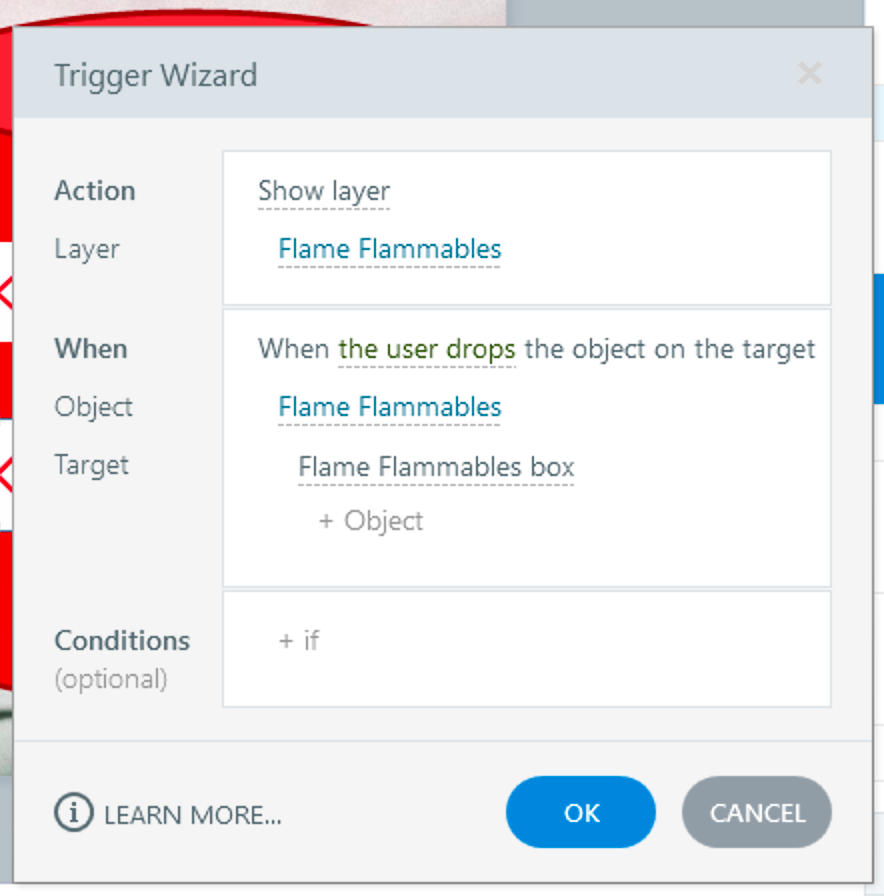The width and height of the screenshot is (884, 896).
Task: Click the 'When' section label
Action: [91, 349]
